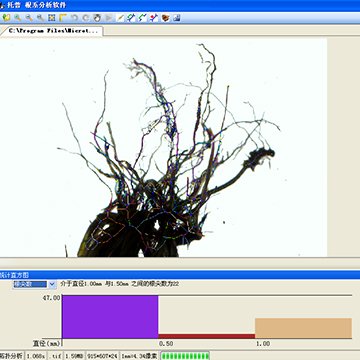360x360 pixels.
Task: Select the yellow pencil line tool
Action: [120, 18]
